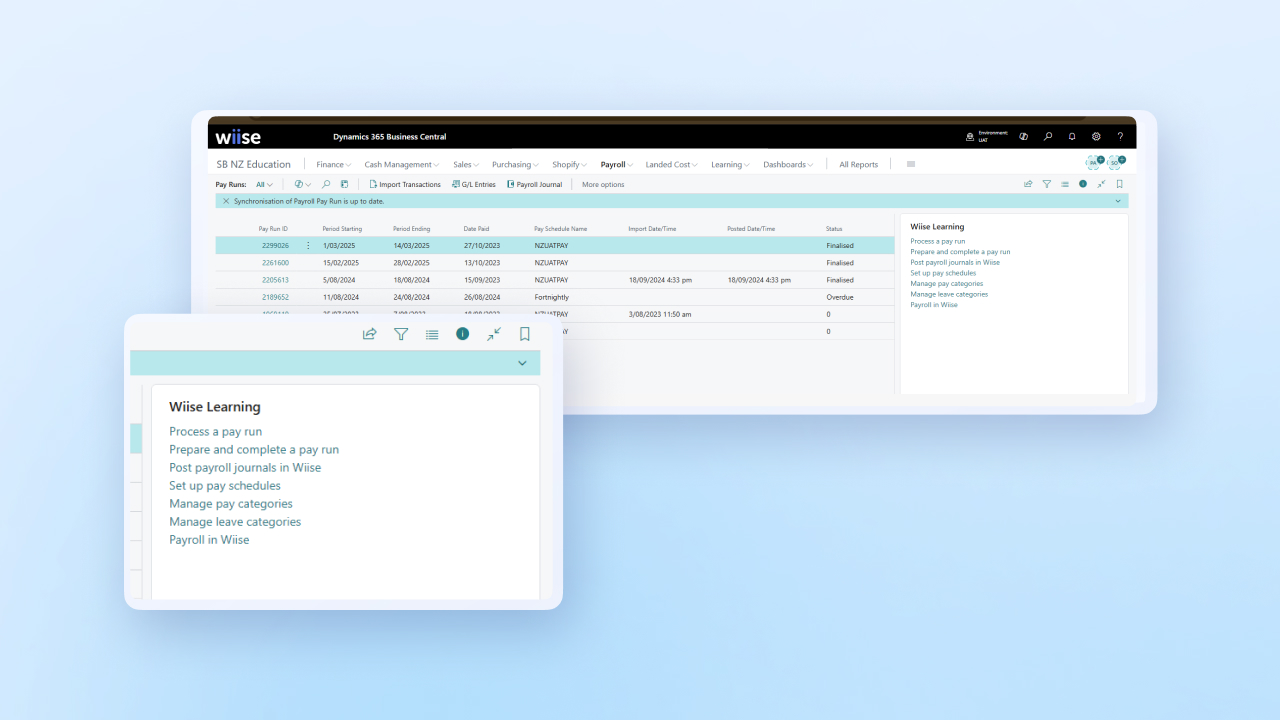Open All Reports in navigation bar
The height and width of the screenshot is (720, 1280).
[x=858, y=164]
